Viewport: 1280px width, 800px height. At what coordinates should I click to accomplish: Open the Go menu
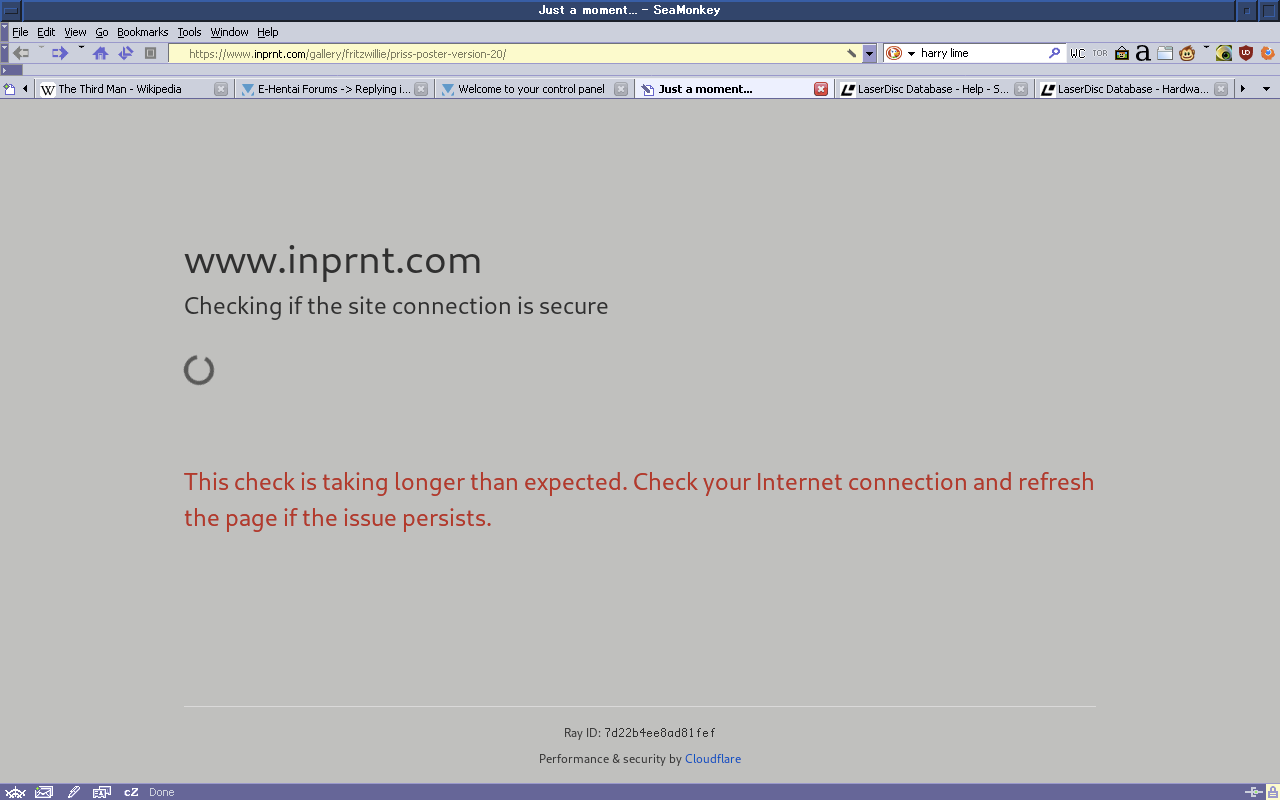[102, 32]
